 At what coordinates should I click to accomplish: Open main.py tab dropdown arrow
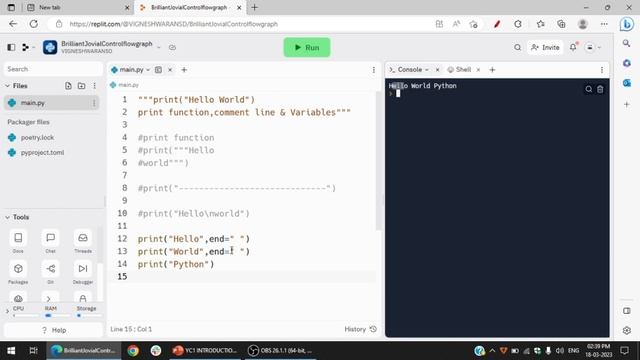pos(148,70)
